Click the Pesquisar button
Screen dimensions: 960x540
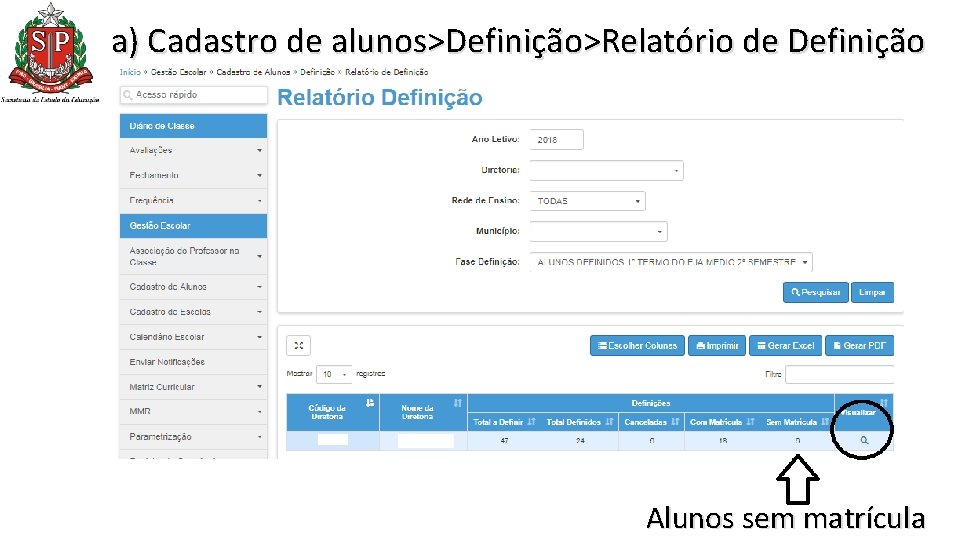[x=816, y=292]
